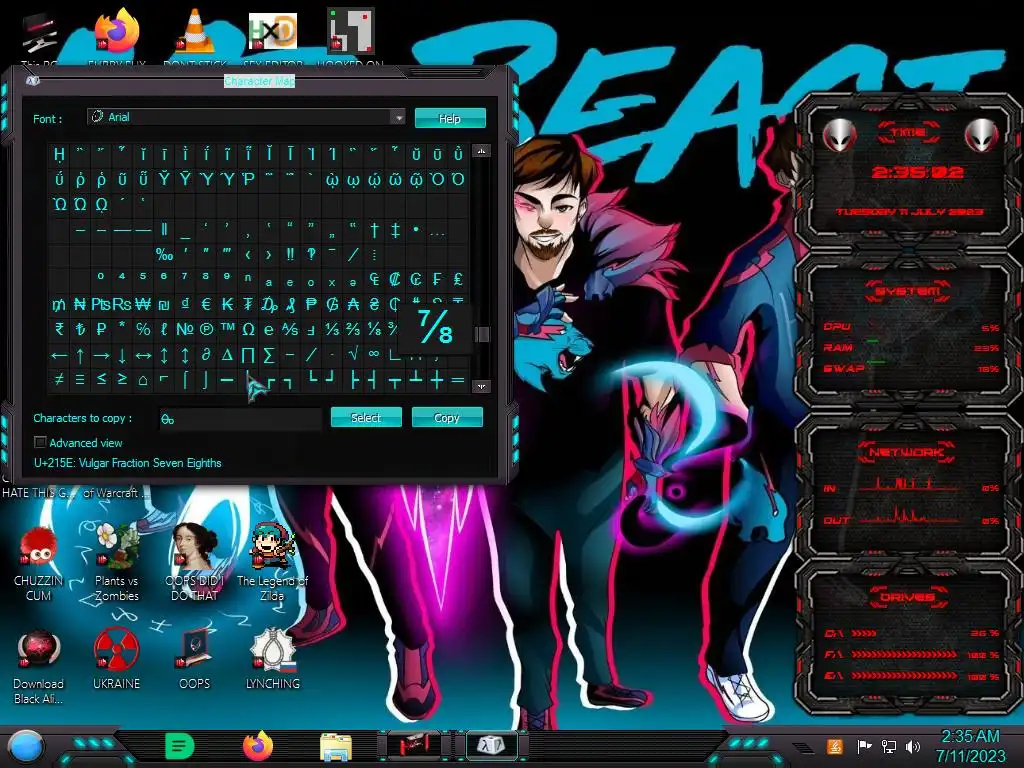Select the Pts peseta character
This screenshot has width=1024, height=768.
[101, 304]
